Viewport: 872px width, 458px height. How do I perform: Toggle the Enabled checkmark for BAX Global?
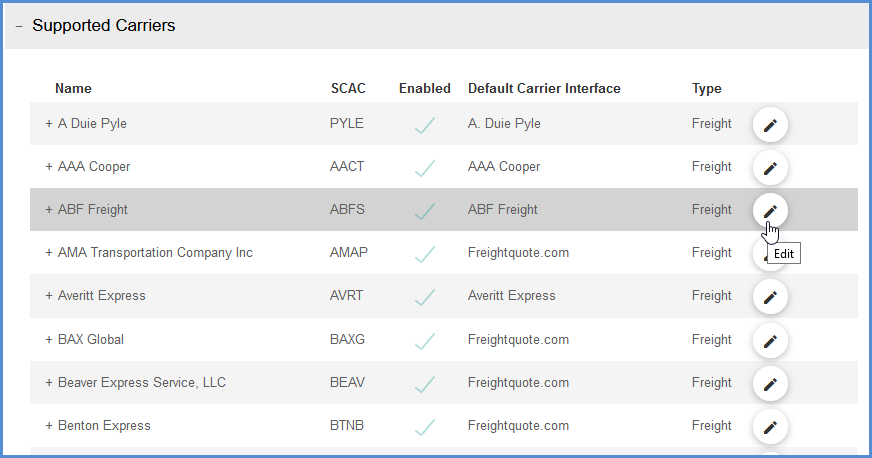425,341
